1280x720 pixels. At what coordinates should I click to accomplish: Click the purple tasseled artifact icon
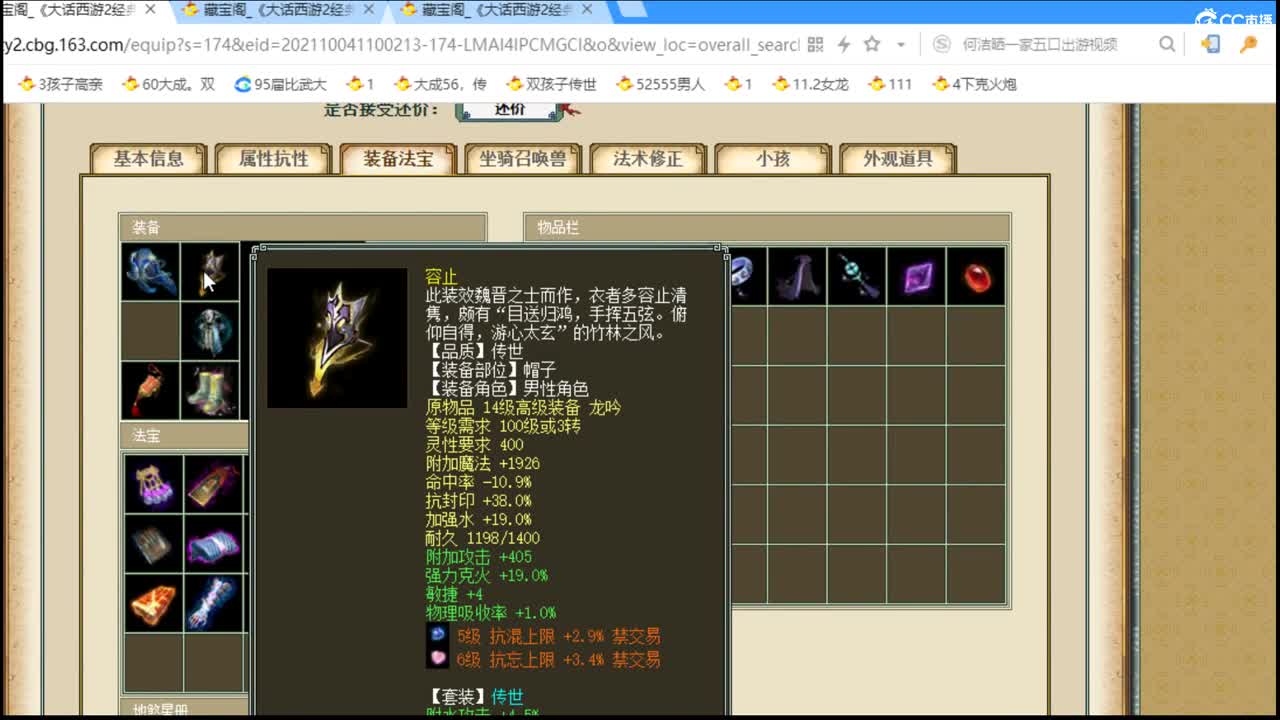click(154, 483)
